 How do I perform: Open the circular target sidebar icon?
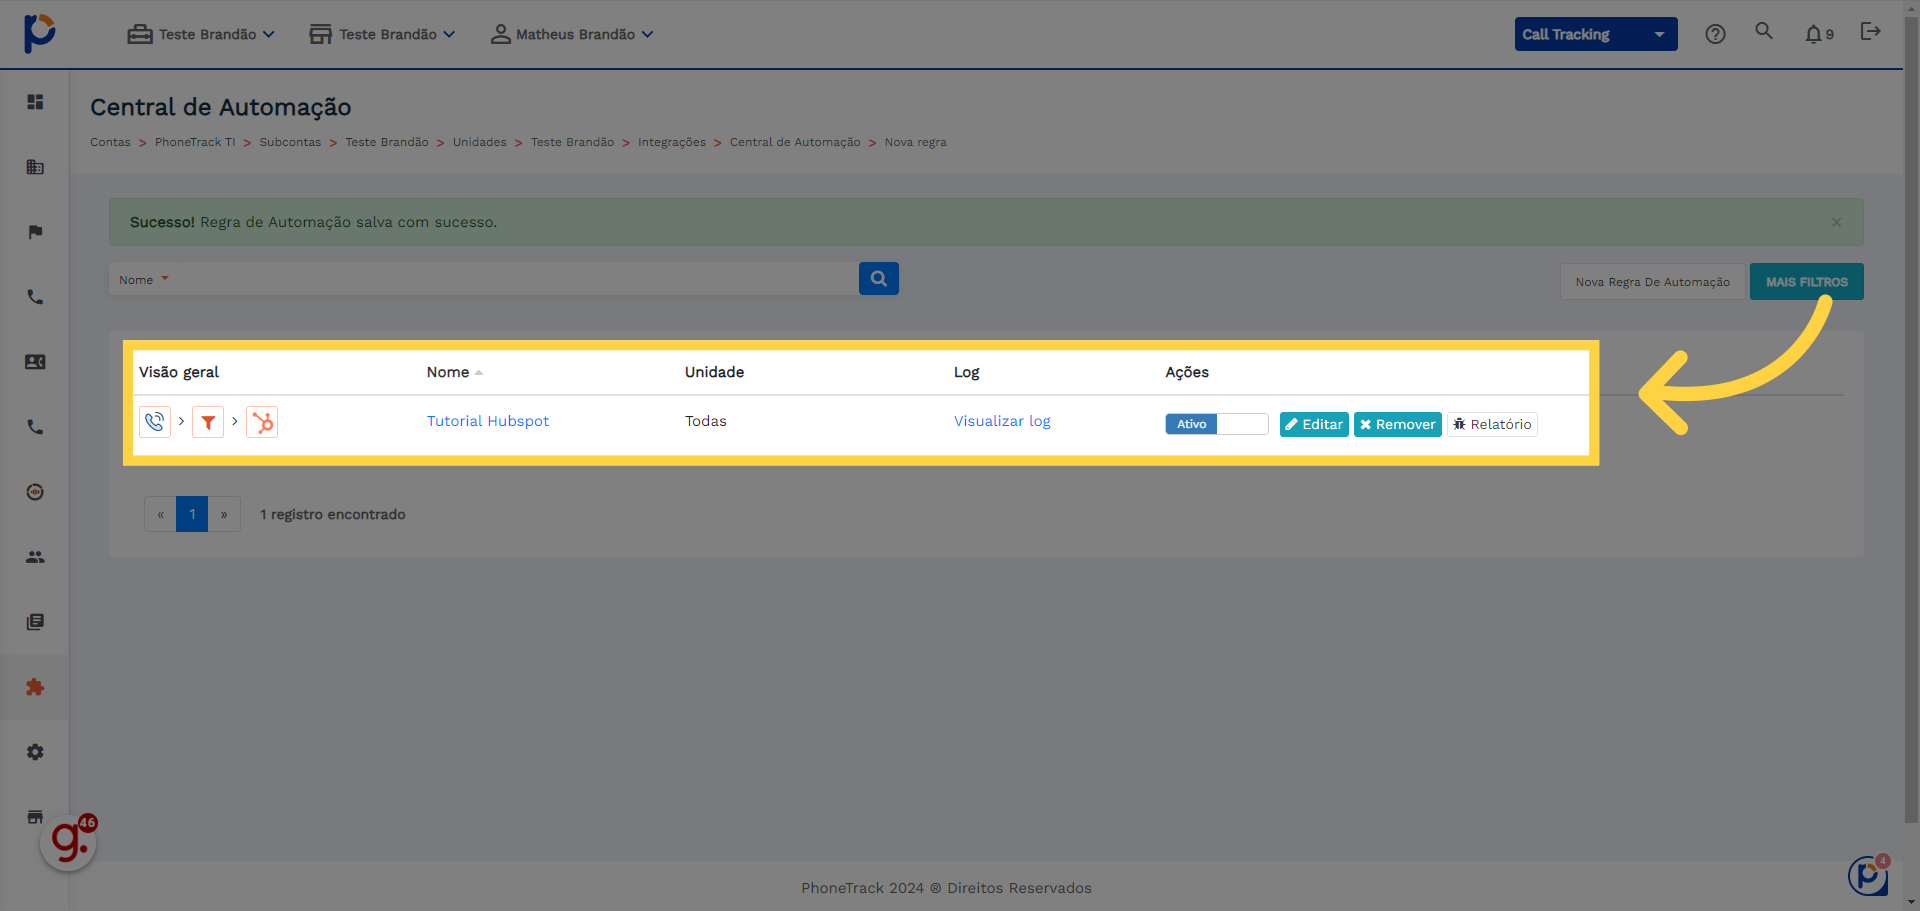(35, 492)
